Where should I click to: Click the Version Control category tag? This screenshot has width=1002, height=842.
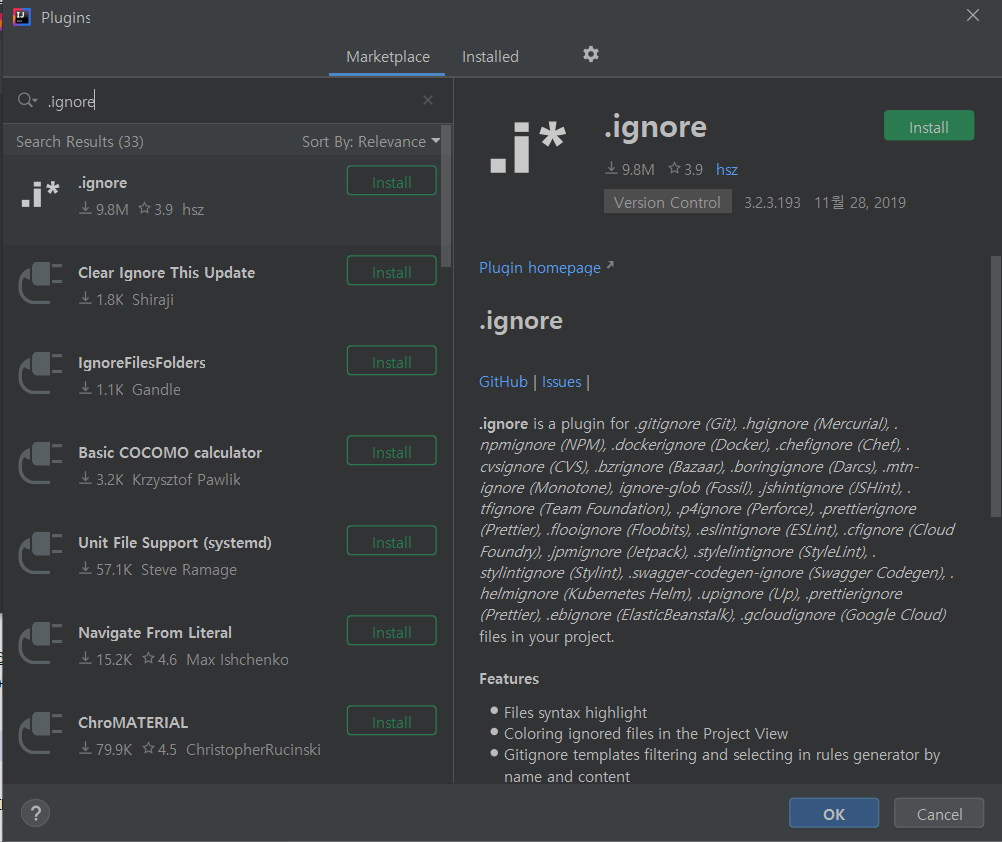[x=667, y=203]
